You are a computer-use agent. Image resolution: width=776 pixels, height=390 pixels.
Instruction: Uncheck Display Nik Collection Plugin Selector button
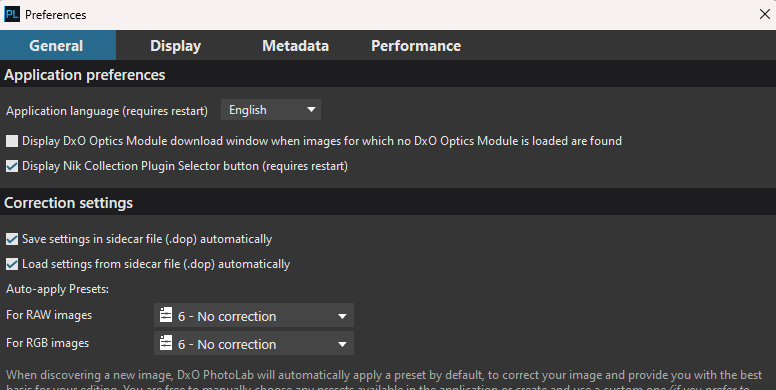point(12,166)
